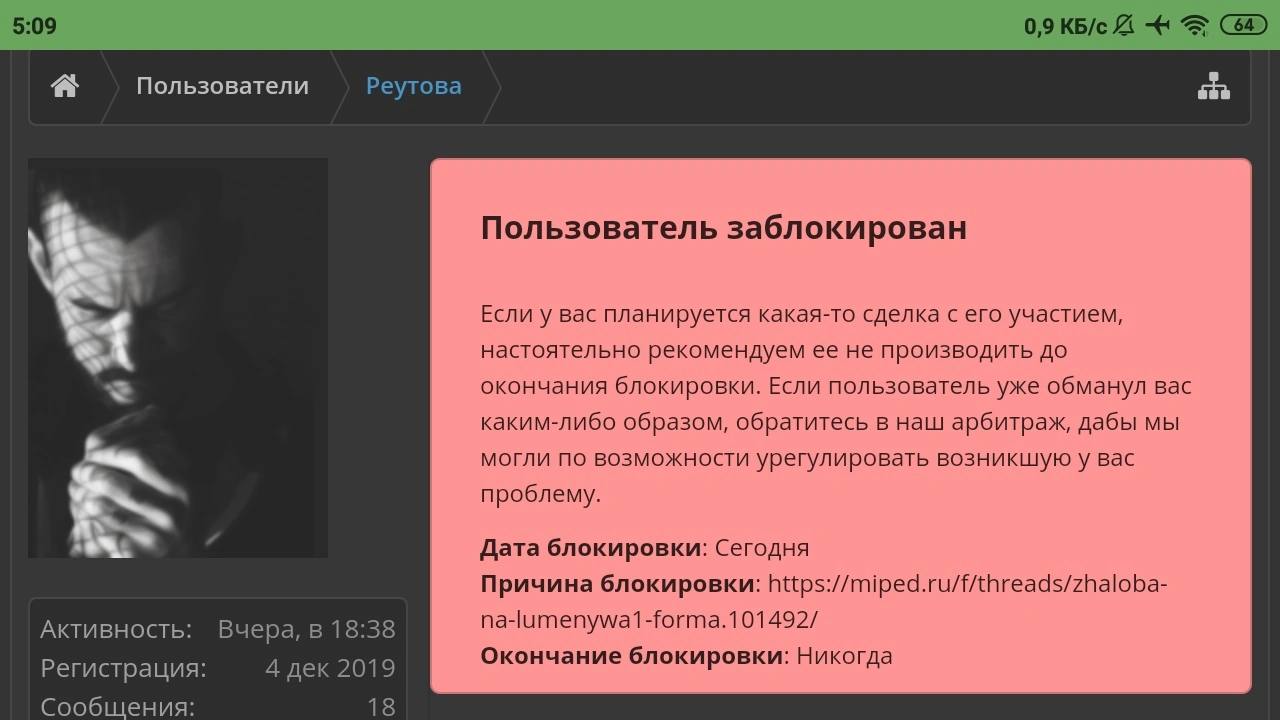The width and height of the screenshot is (1280, 720).
Task: Tap the airplane mode status icon
Action: pyautogui.click(x=1158, y=25)
